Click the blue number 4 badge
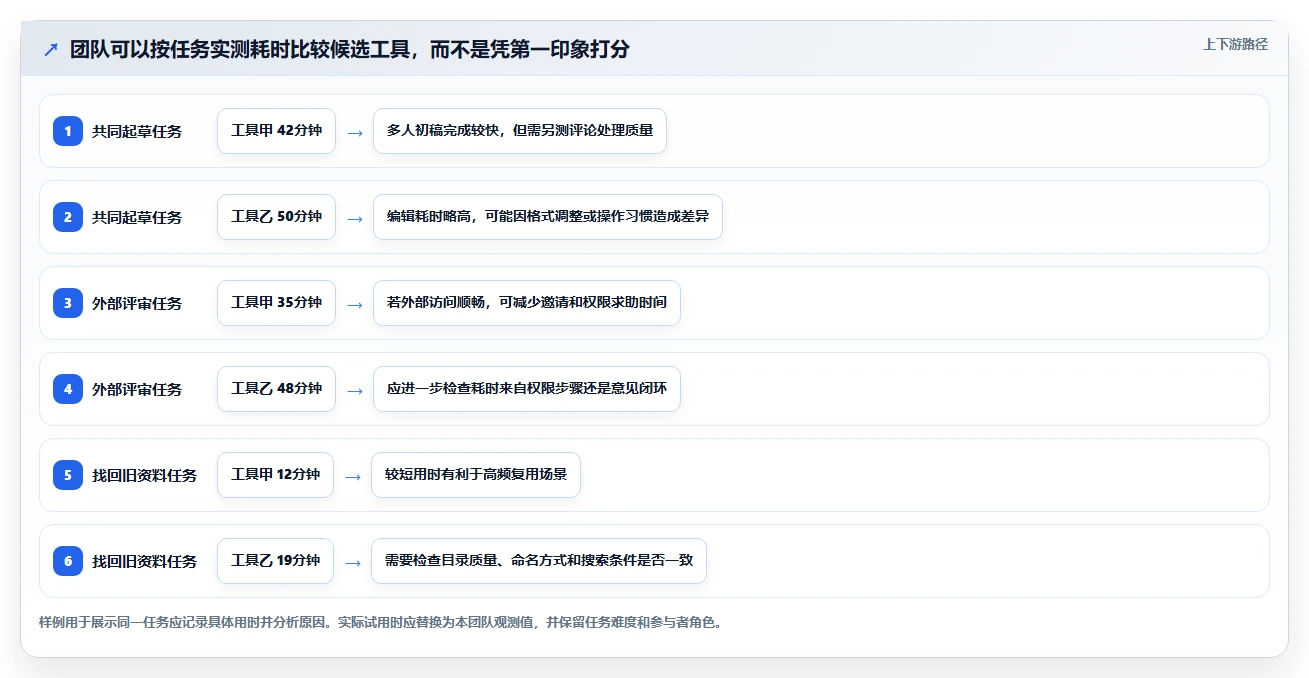 click(x=68, y=389)
